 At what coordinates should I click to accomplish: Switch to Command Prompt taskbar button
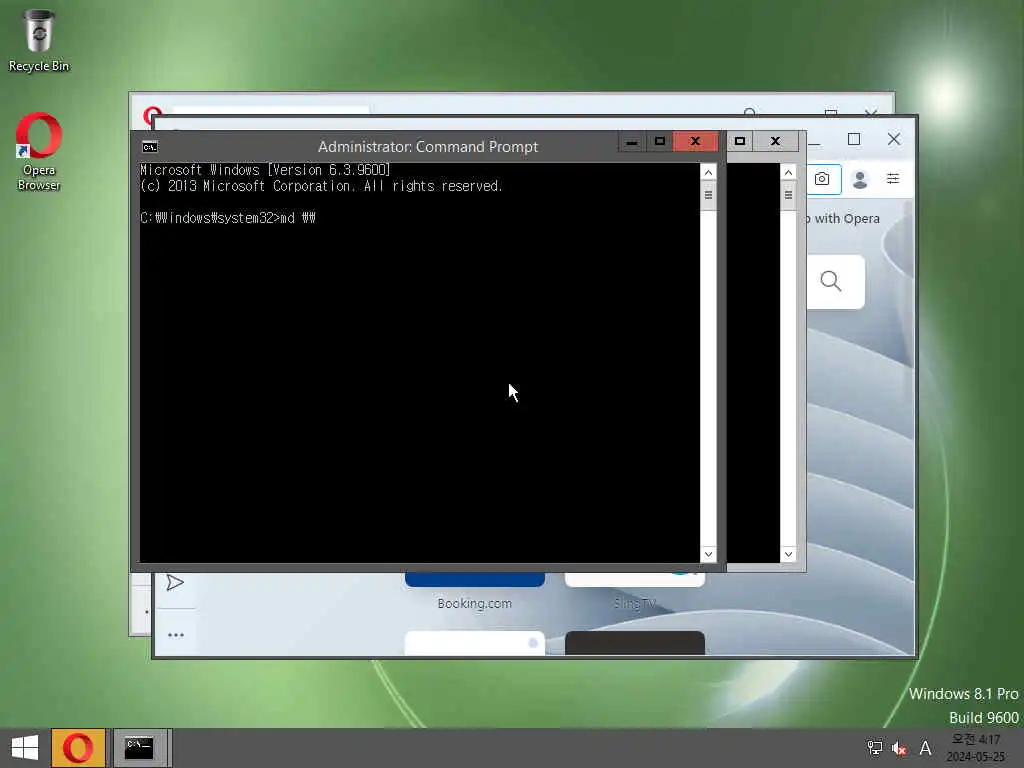tap(139, 748)
